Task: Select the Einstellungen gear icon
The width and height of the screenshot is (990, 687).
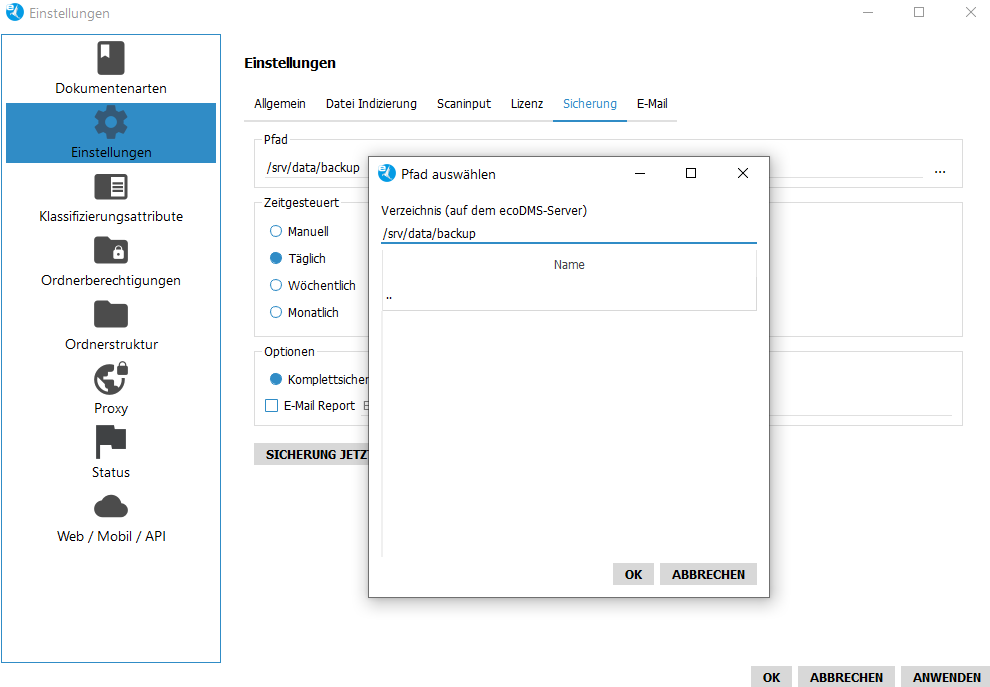Action: (111, 122)
